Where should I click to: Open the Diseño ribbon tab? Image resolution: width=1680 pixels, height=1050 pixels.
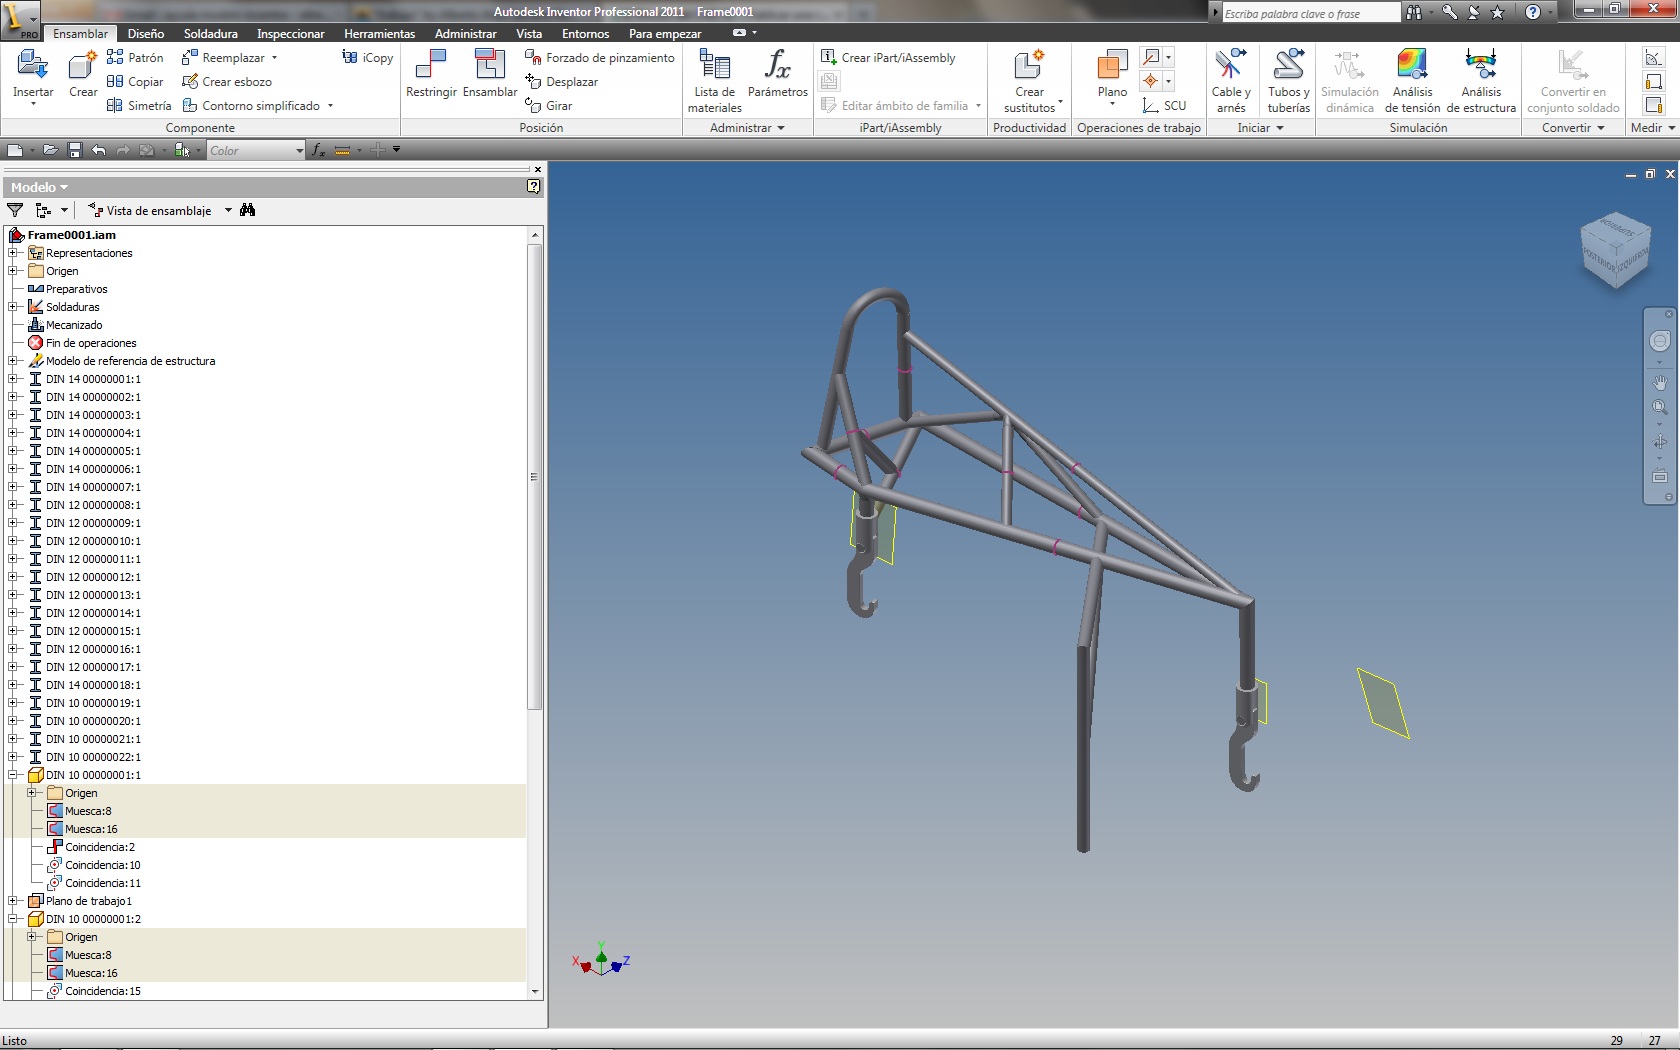146,33
